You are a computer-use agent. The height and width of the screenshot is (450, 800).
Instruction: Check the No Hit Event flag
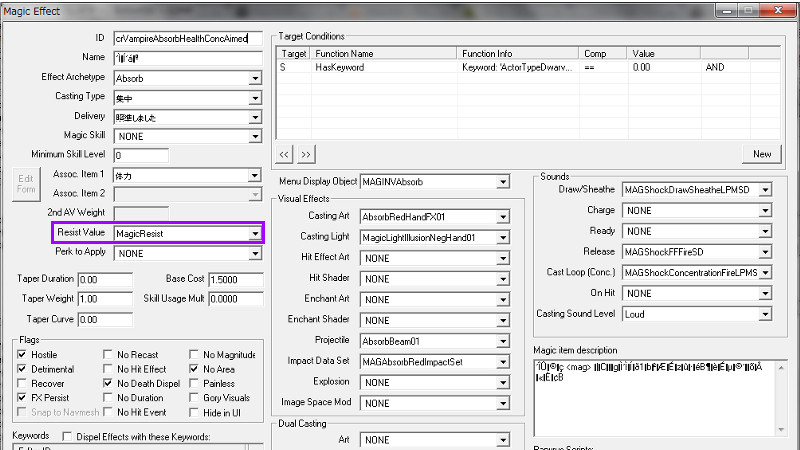click(108, 412)
